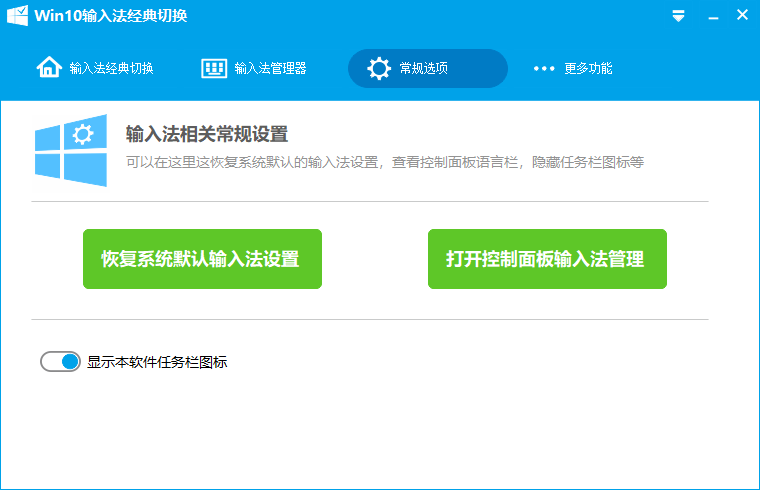
Task: Click the keyboard icon for 输入法管理器
Action: [214, 68]
